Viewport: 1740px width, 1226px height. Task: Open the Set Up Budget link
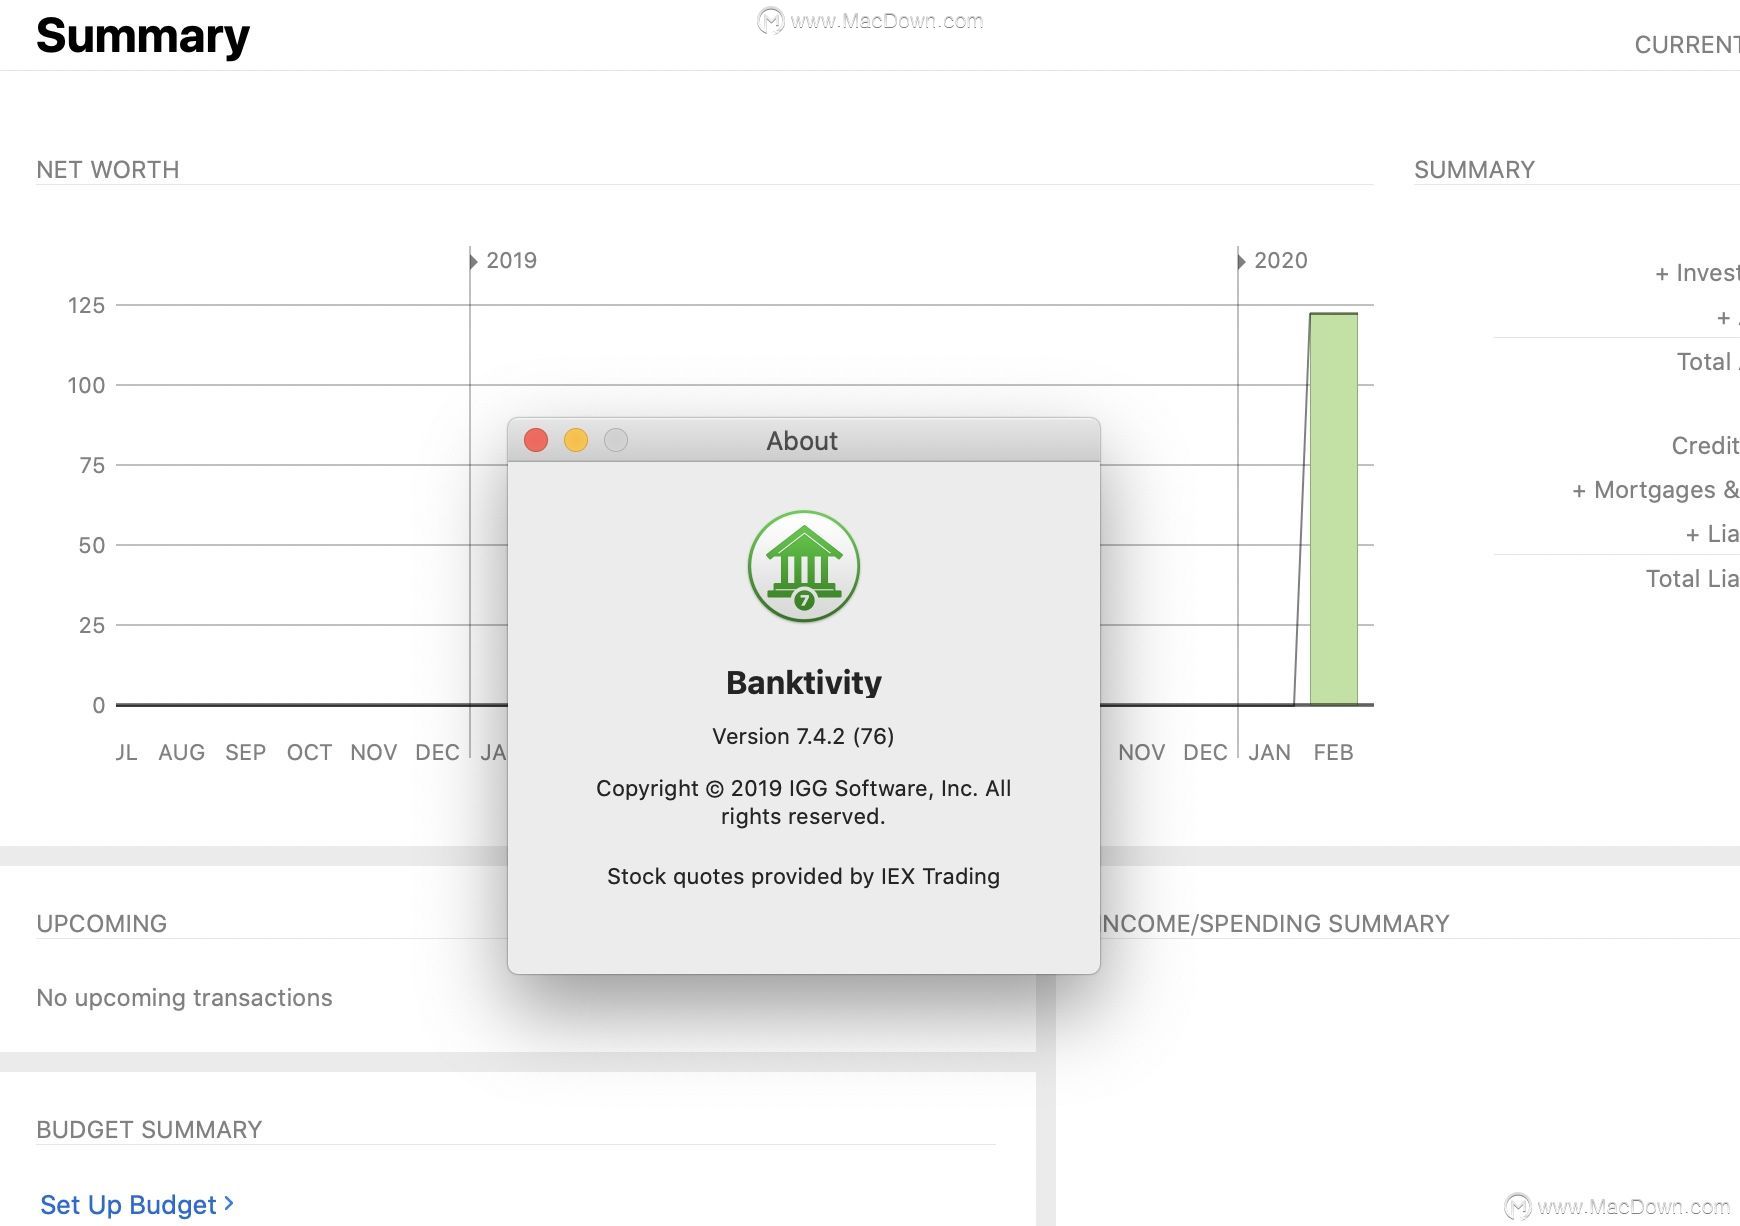tap(128, 1205)
